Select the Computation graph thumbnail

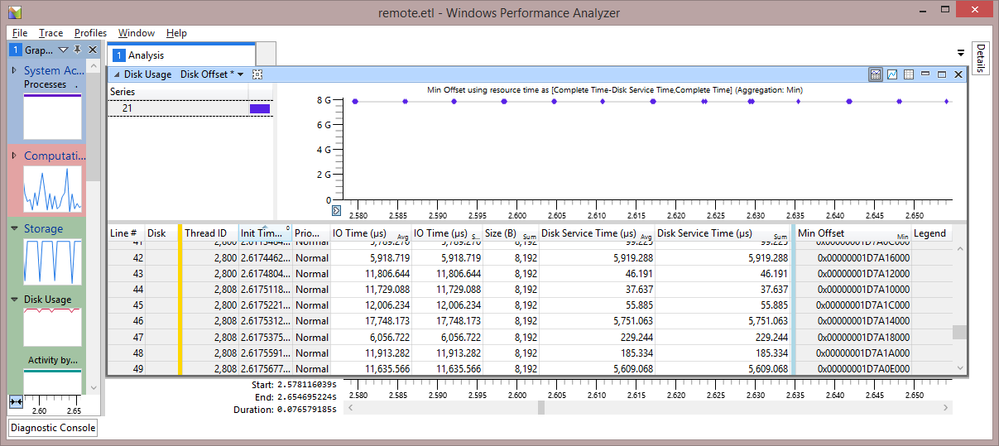[x=52, y=189]
